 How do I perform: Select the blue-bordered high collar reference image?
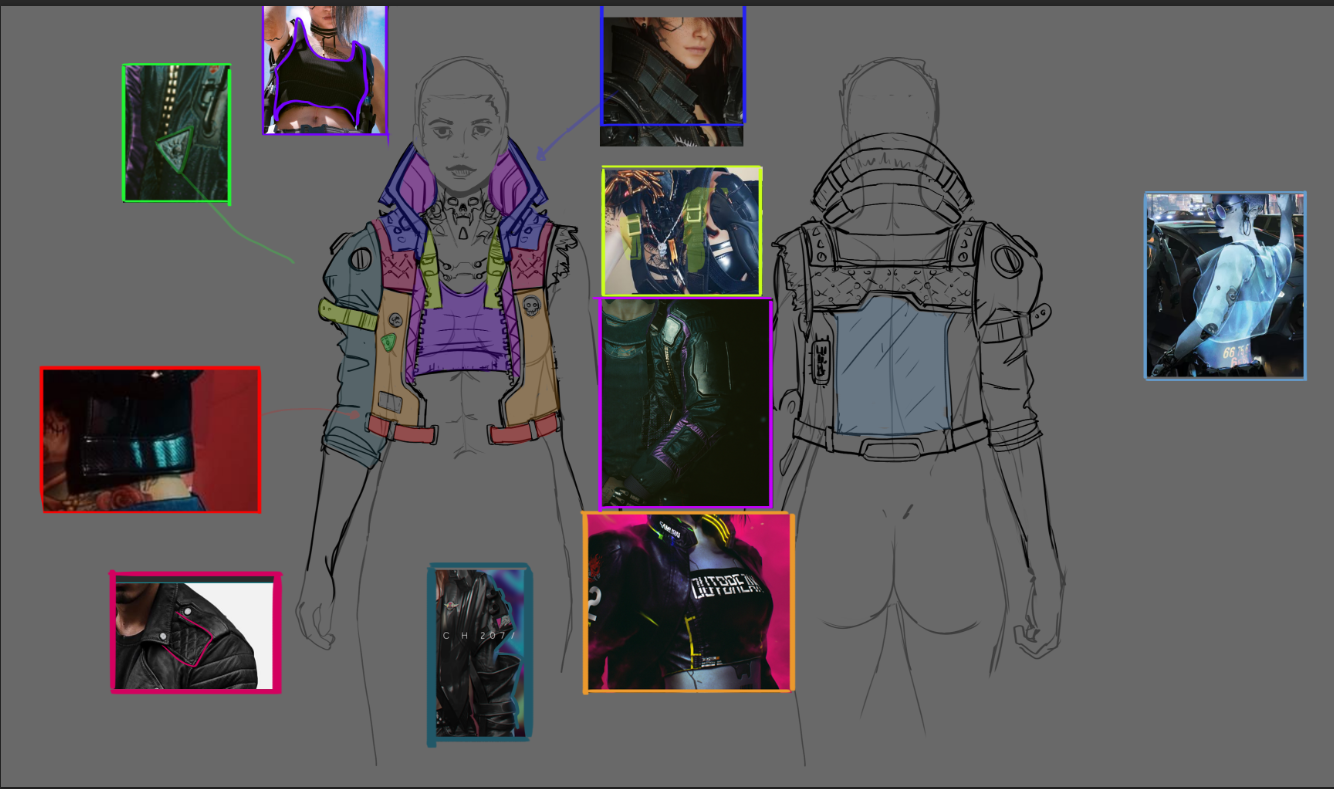click(672, 68)
